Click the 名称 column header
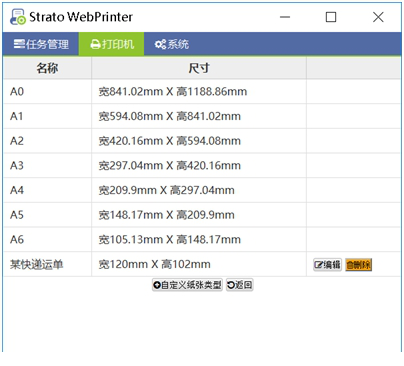This screenshot has height=366, width=404. pos(47,68)
